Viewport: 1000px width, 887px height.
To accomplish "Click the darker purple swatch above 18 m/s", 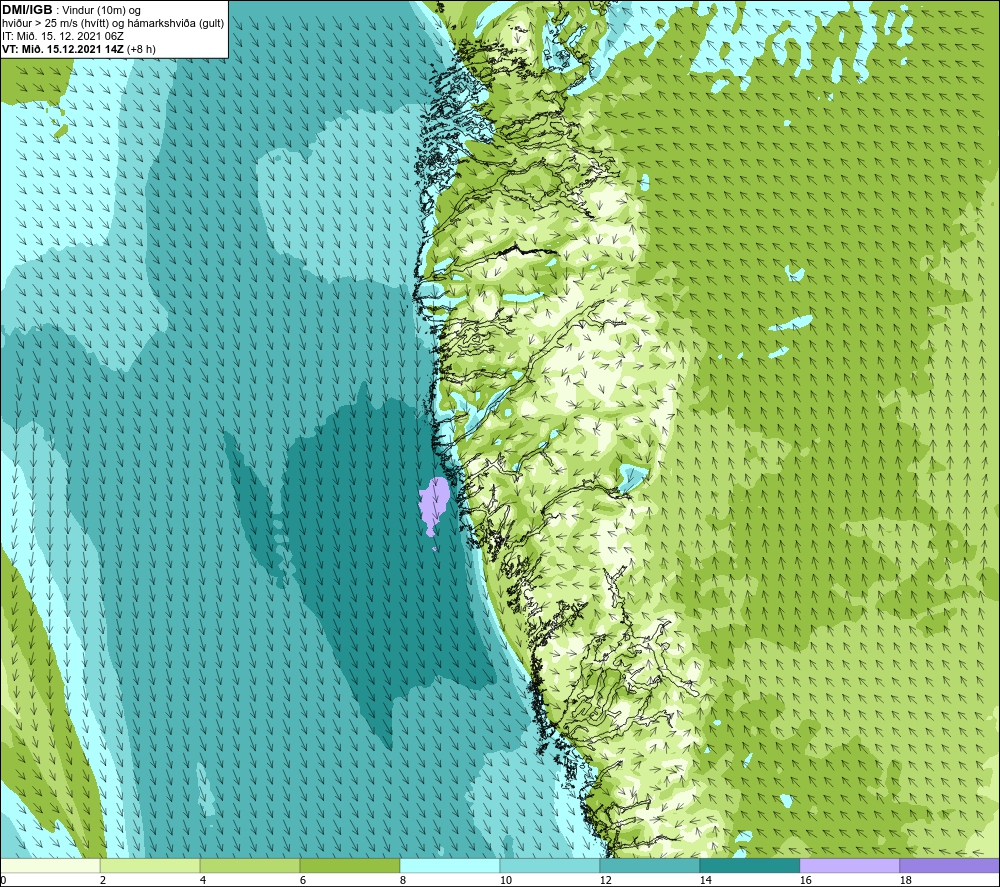I will [x=949, y=865].
